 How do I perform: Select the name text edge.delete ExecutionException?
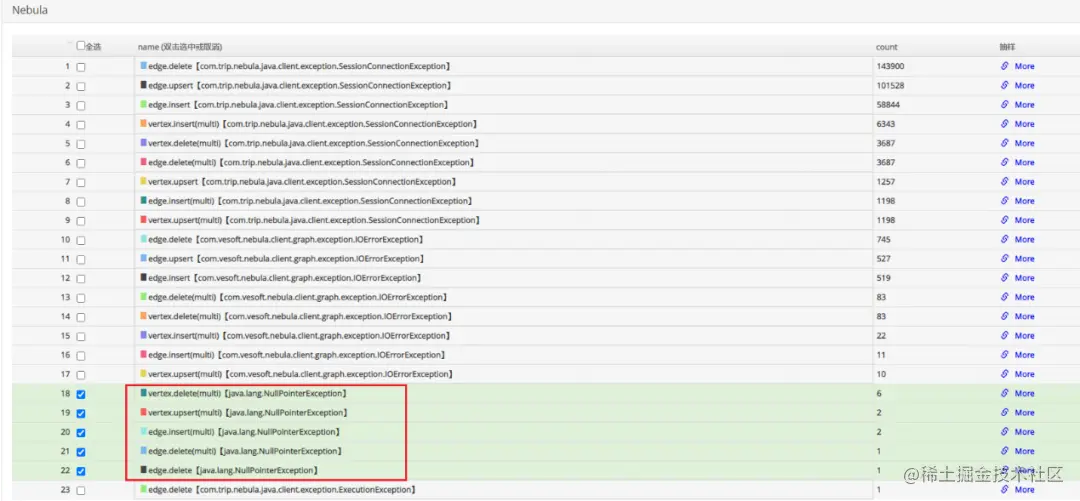click(282, 489)
